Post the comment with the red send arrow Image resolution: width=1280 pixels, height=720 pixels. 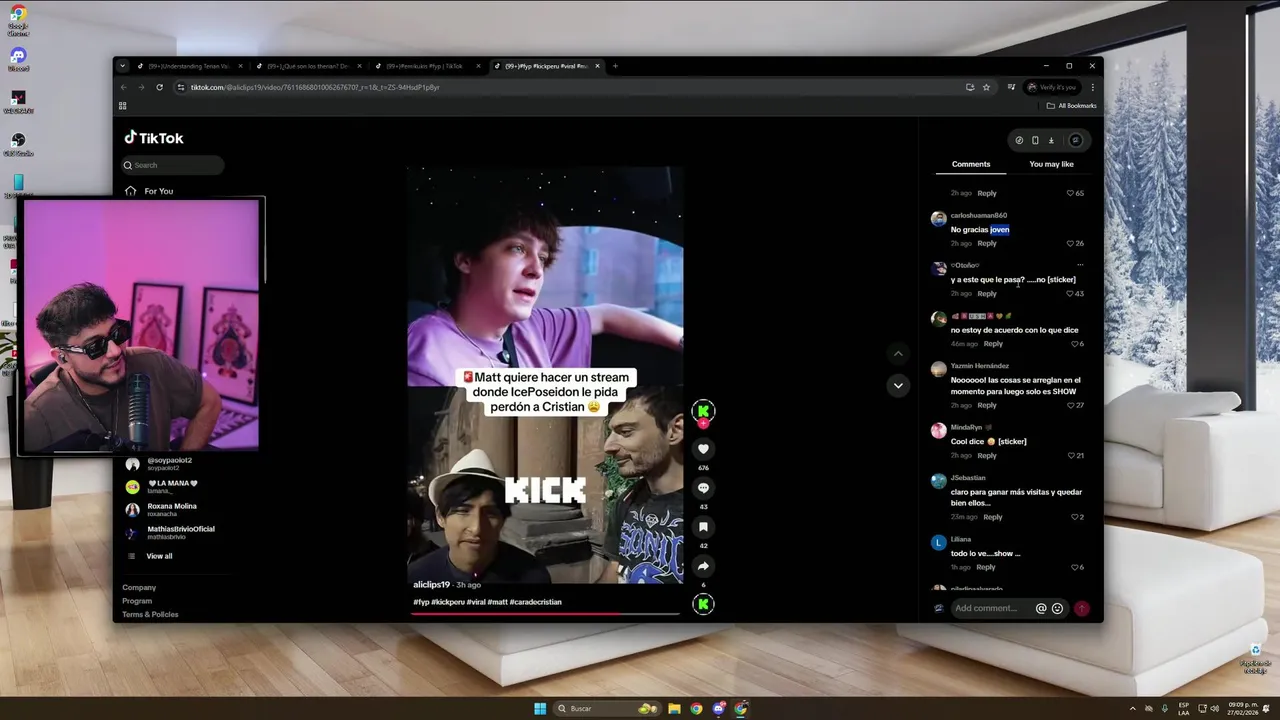point(1081,608)
